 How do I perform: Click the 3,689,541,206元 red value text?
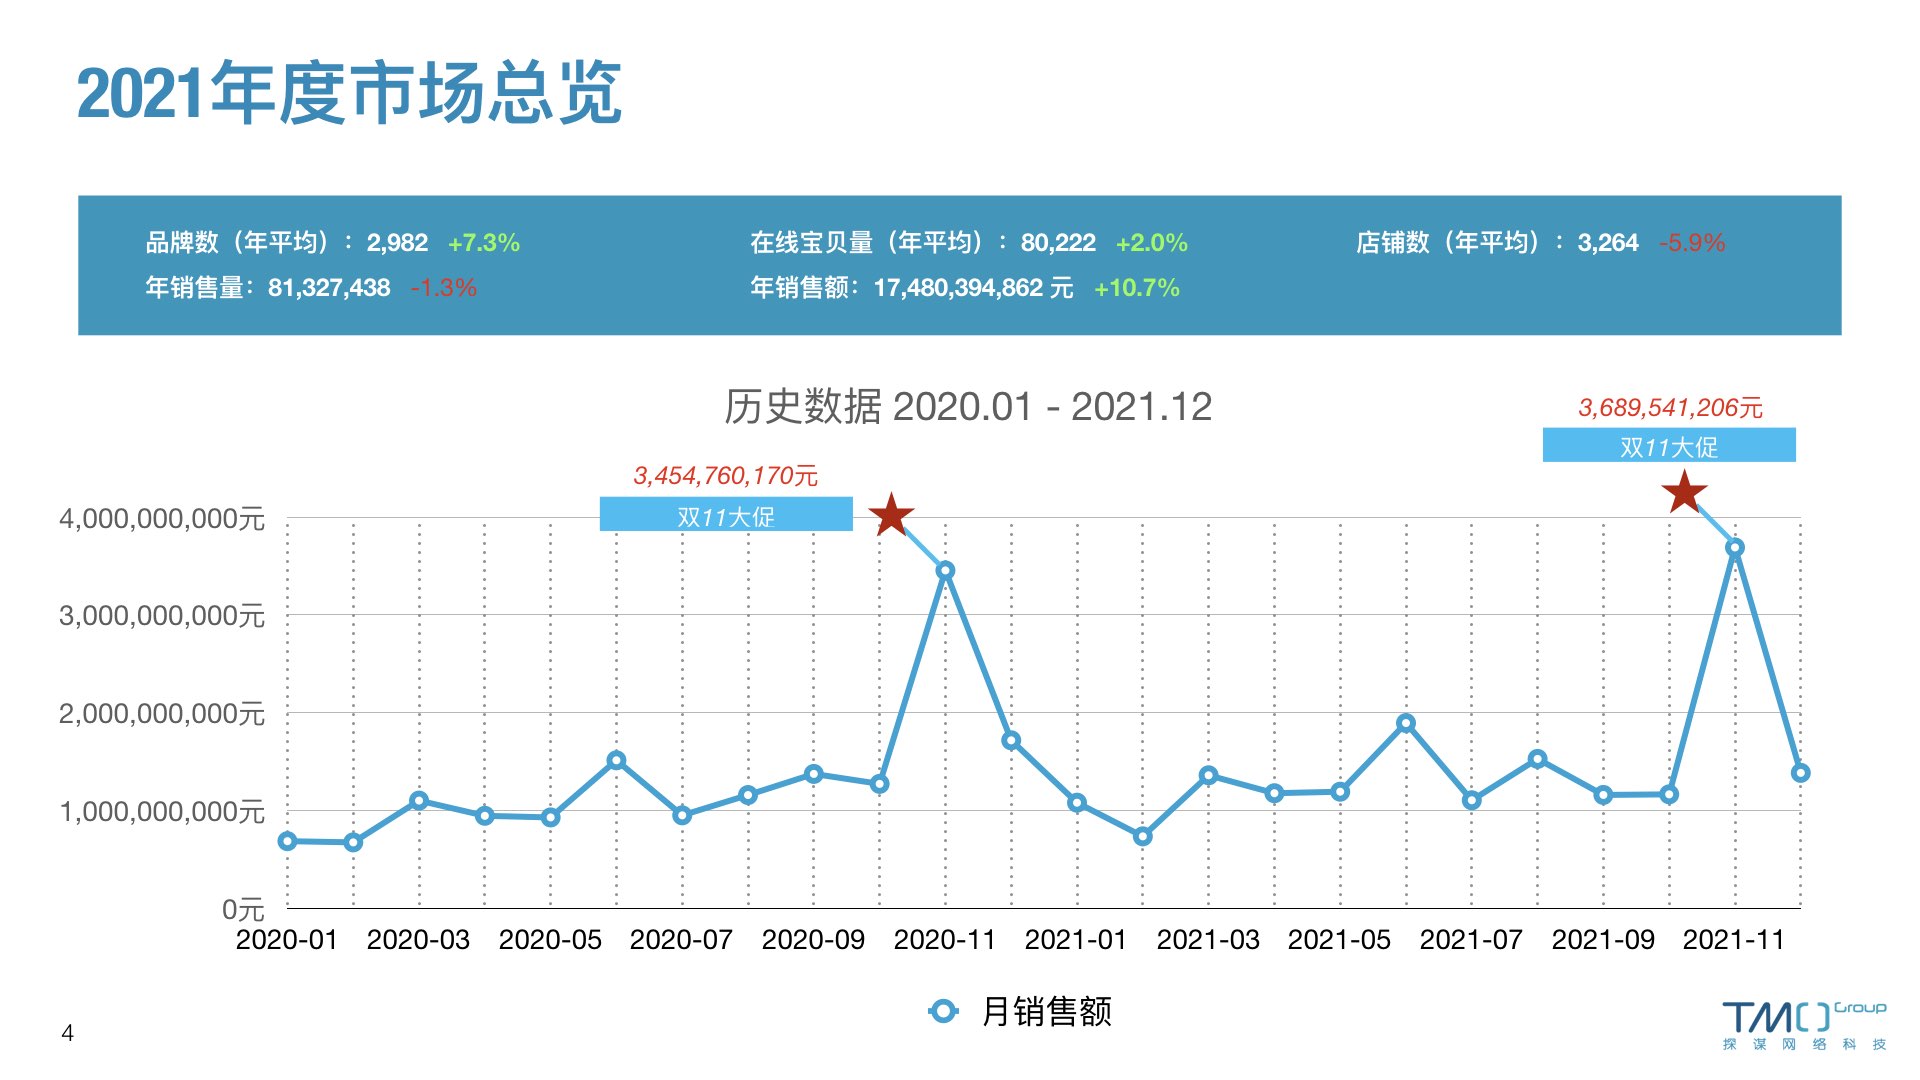tap(1670, 408)
